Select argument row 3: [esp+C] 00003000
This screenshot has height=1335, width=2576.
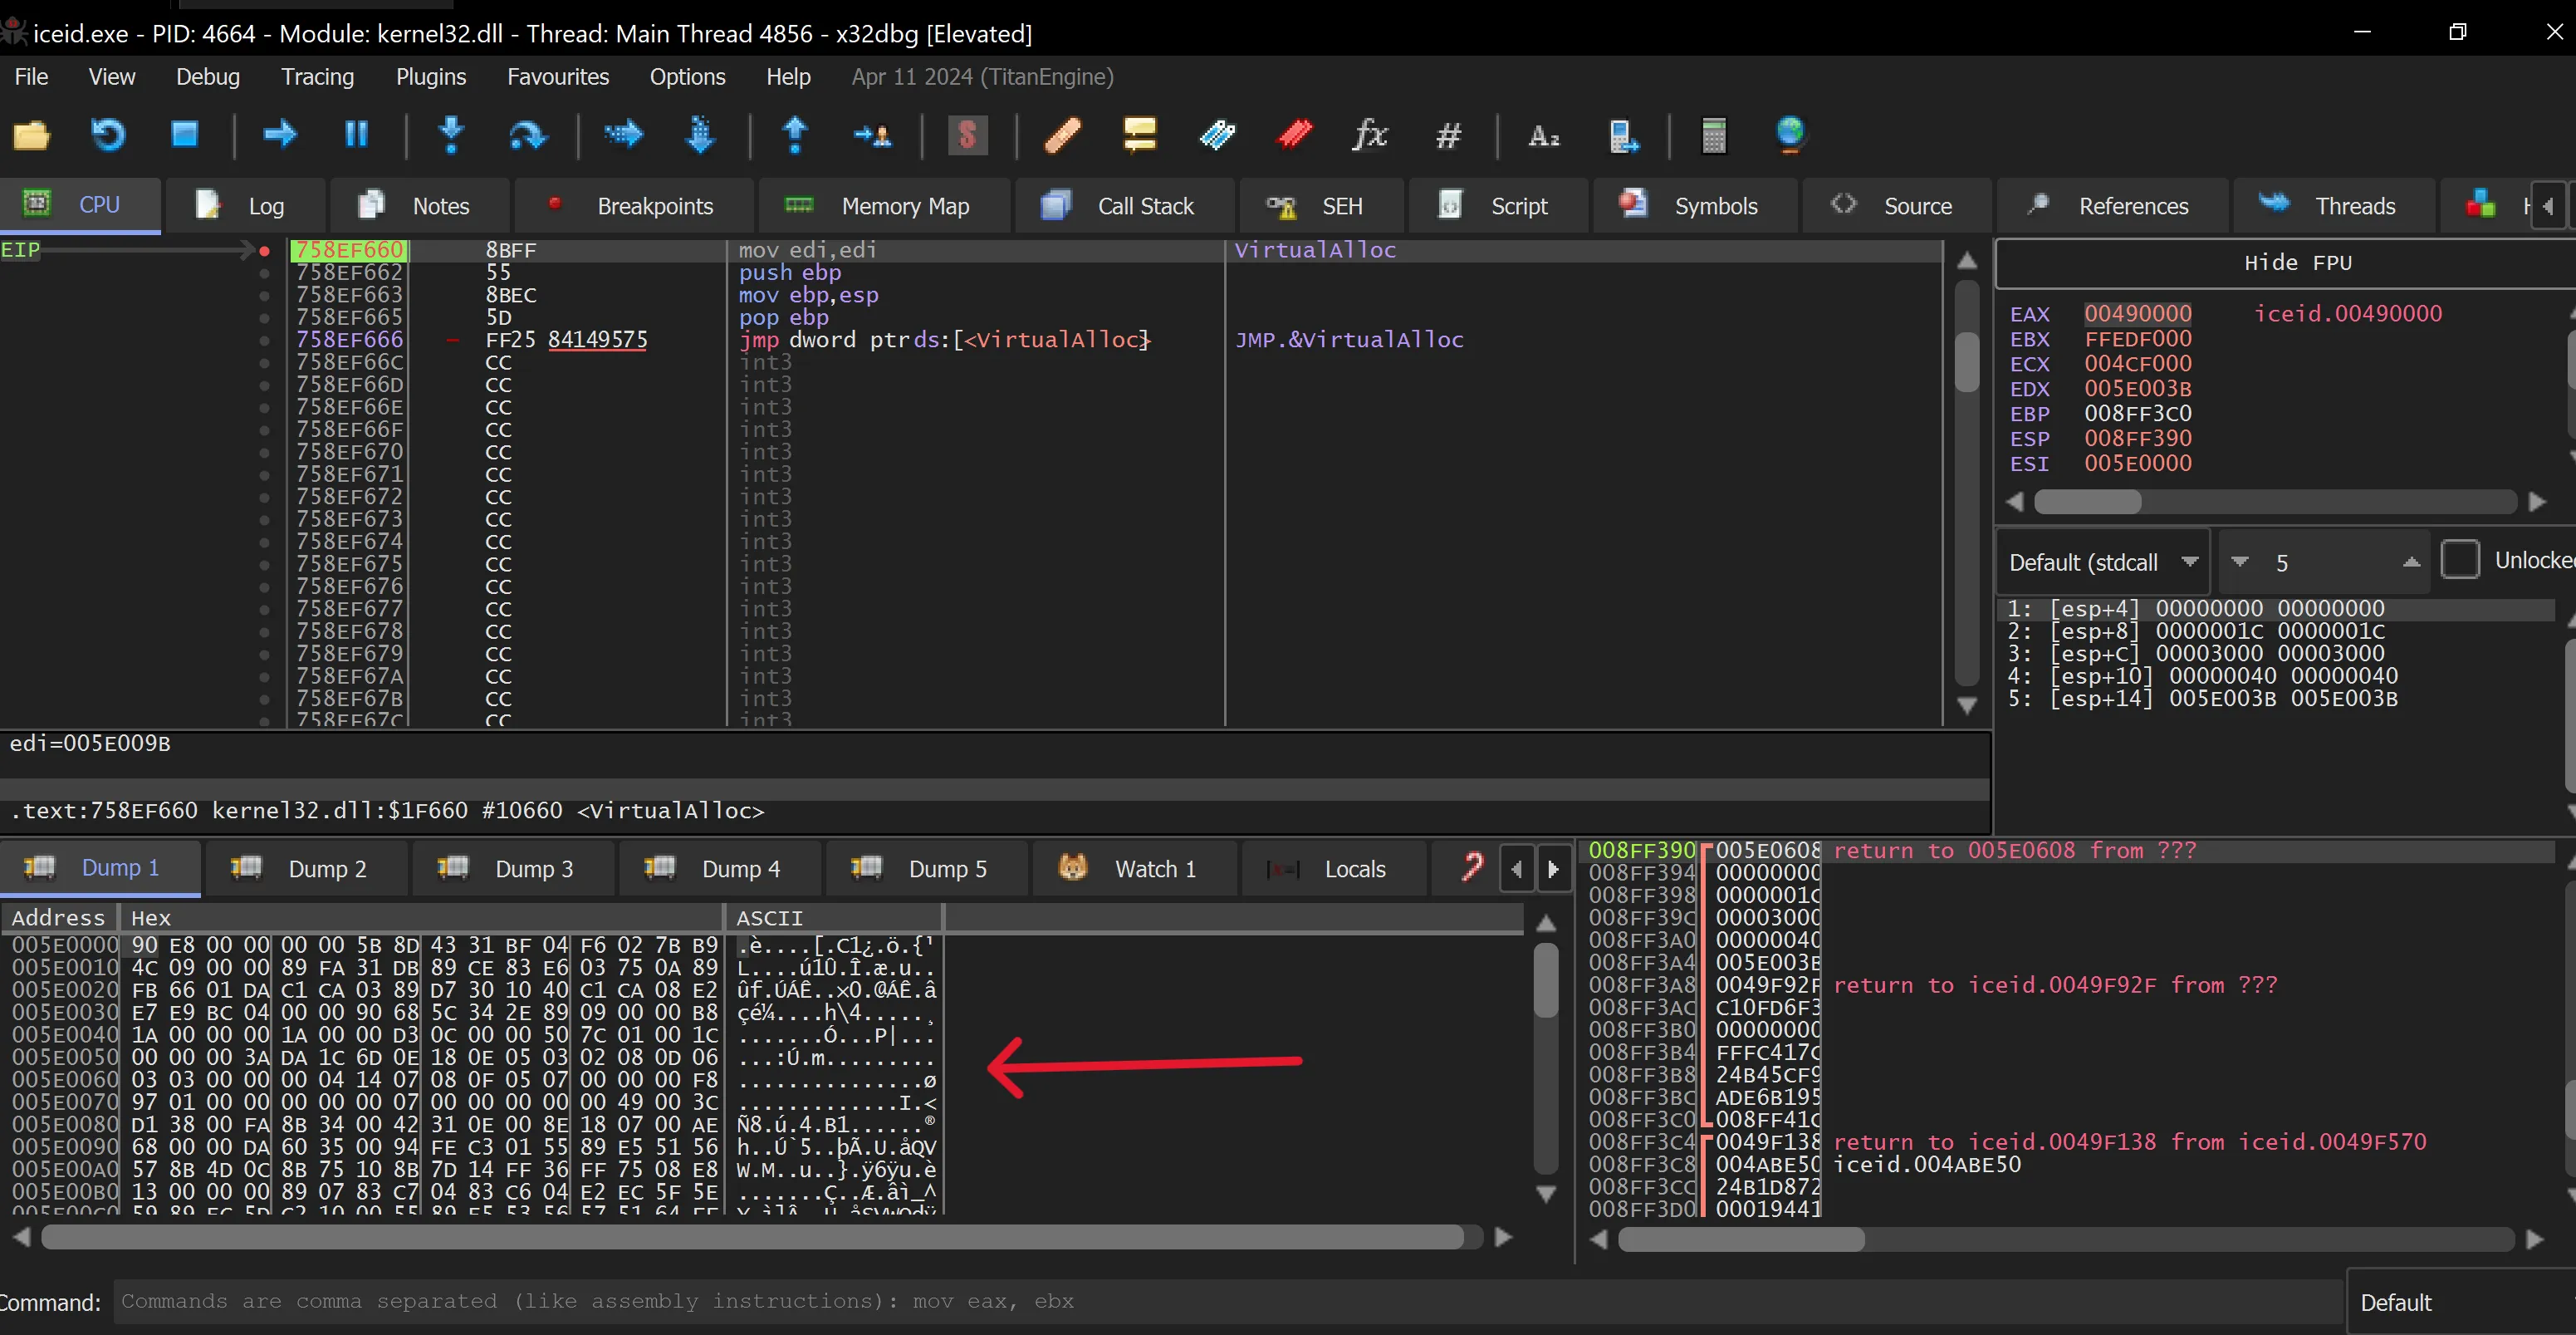coord(2196,654)
